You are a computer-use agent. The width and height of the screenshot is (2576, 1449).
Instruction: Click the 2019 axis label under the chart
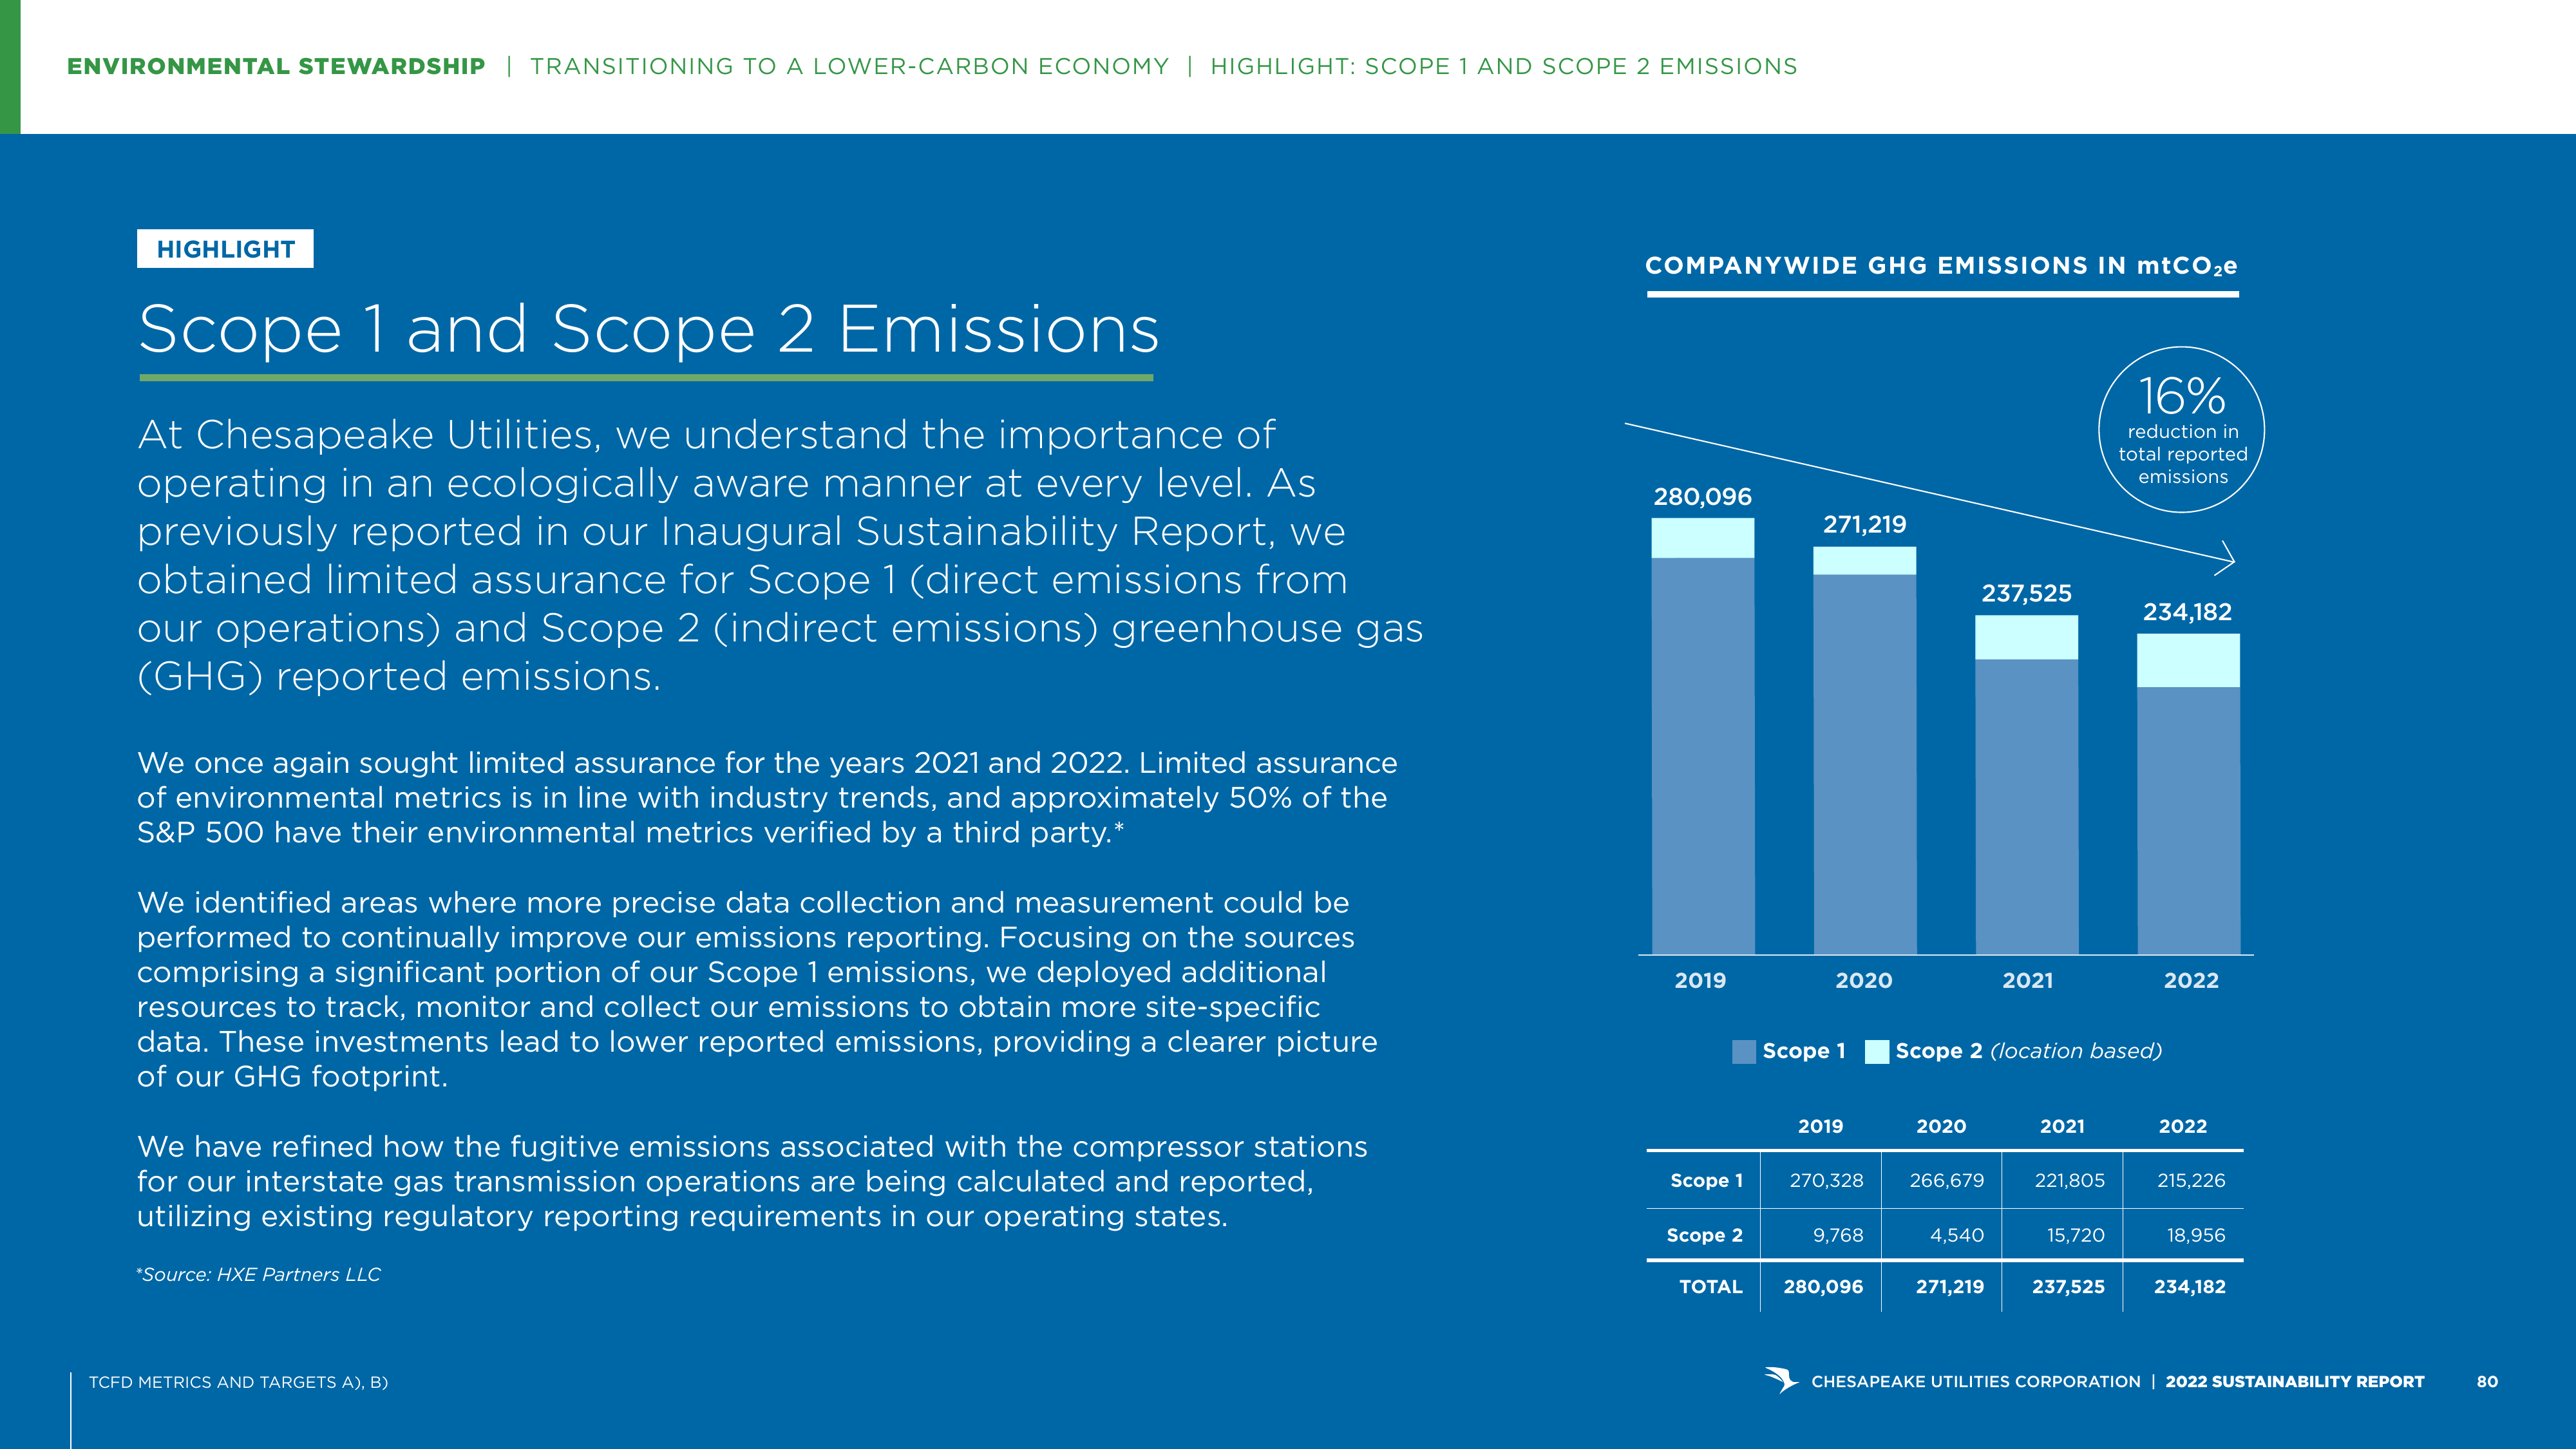pos(1700,981)
